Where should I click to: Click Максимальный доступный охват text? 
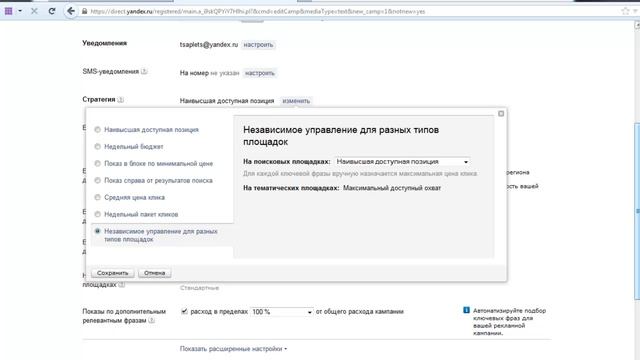tap(392, 188)
